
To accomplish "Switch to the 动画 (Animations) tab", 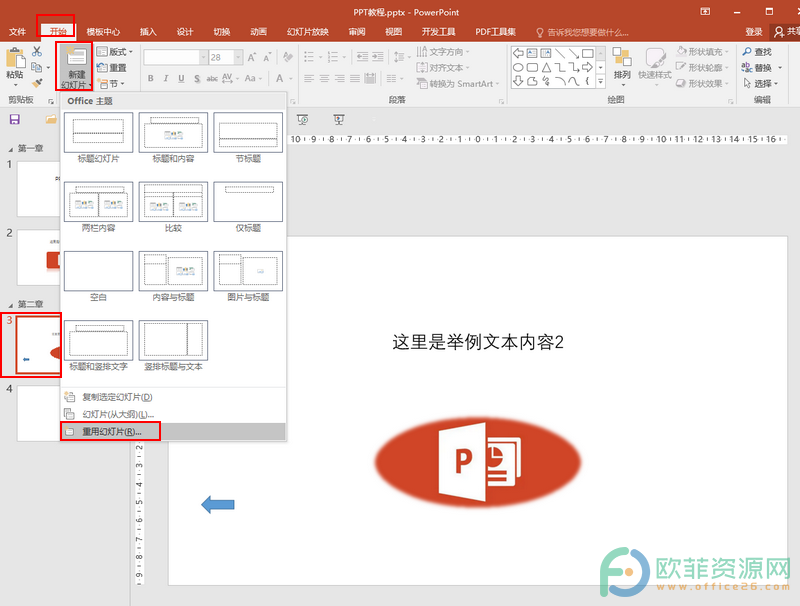I will tap(258, 32).
